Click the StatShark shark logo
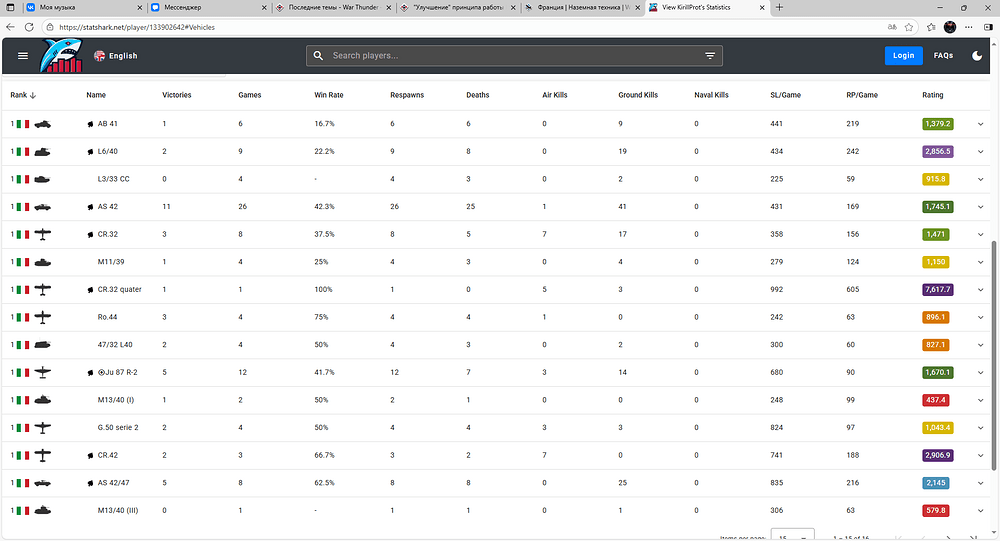Image resolution: width=1000 pixels, height=541 pixels. 62,56
